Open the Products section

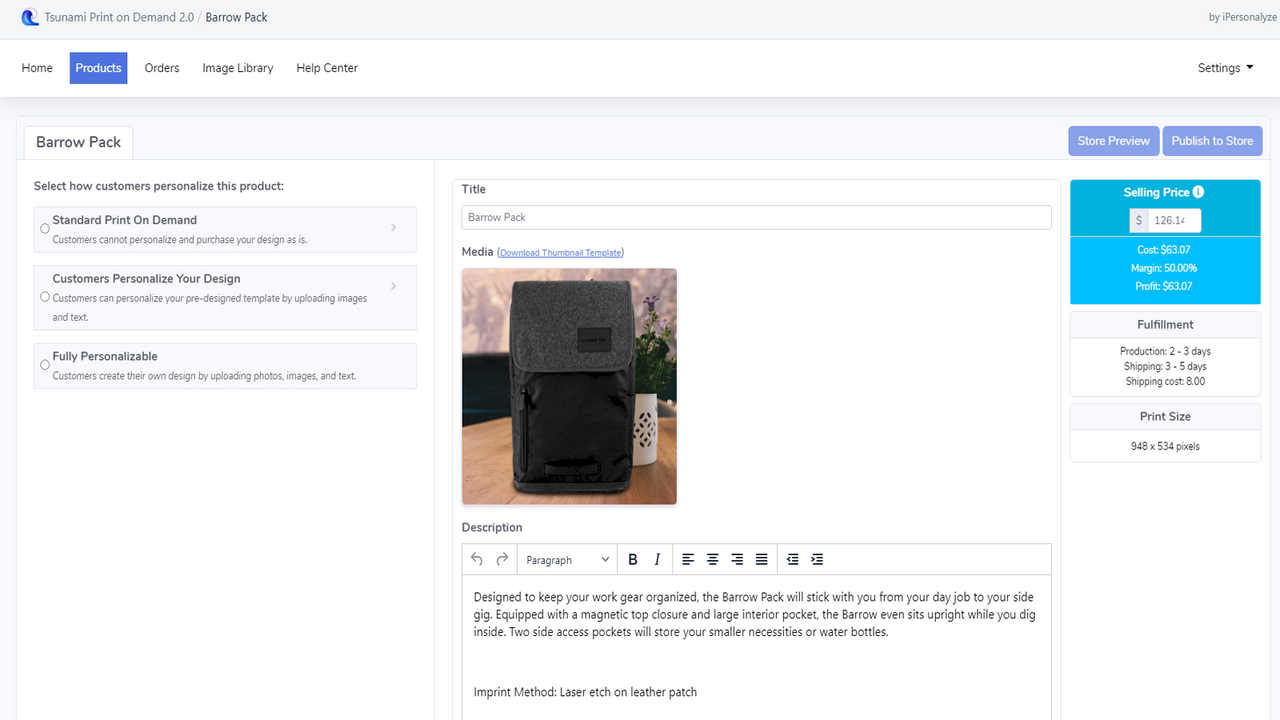pyautogui.click(x=98, y=68)
